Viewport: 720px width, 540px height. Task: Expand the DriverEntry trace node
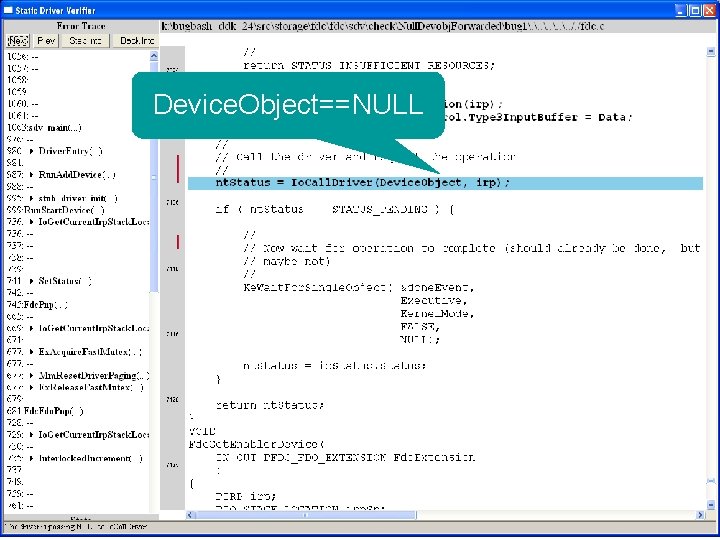point(31,151)
